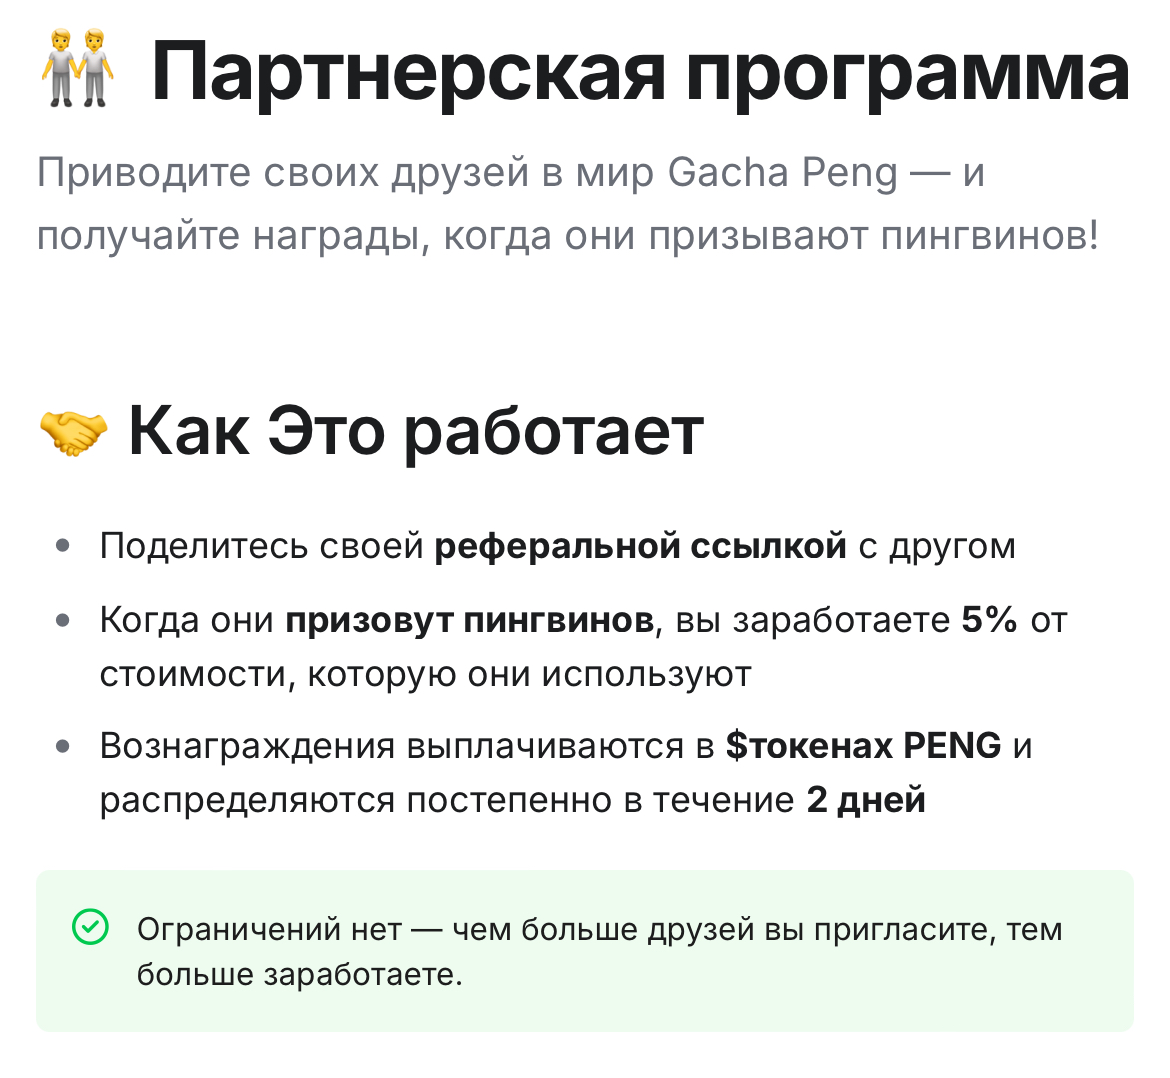Click the subtitle line получайте награды

568,236
